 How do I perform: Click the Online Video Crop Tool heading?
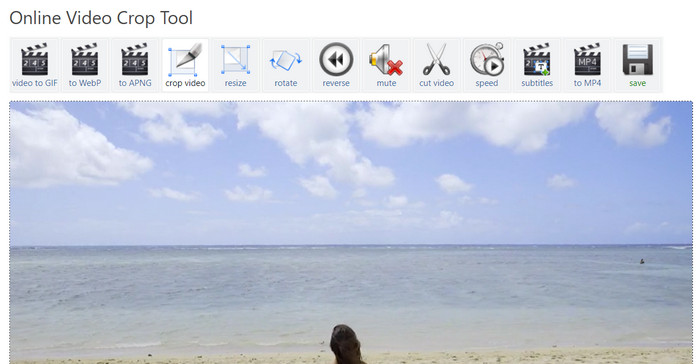tap(101, 18)
